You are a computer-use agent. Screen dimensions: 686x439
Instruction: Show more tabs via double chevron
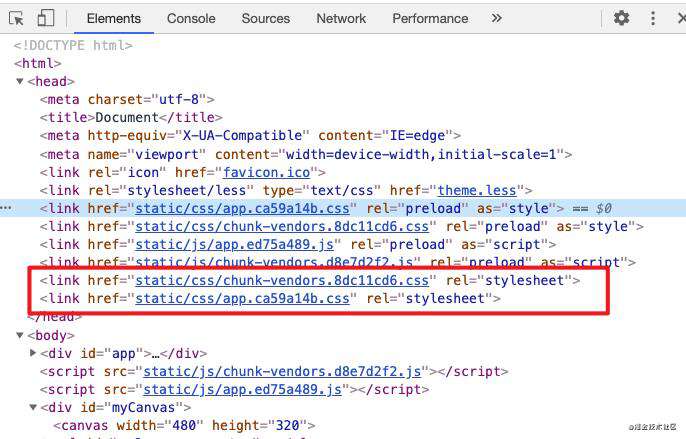(496, 18)
